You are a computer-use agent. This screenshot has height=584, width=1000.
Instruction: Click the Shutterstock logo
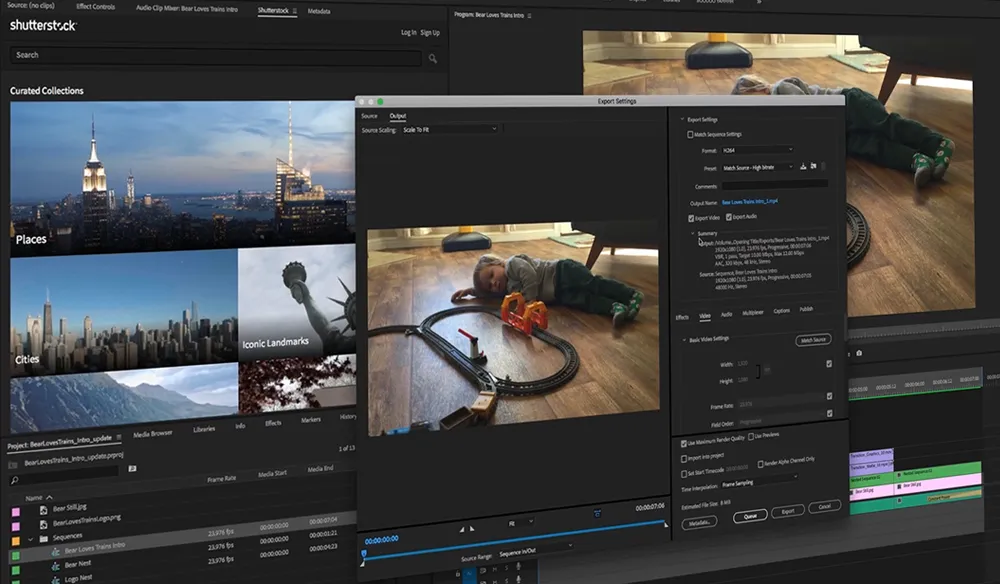(x=43, y=26)
